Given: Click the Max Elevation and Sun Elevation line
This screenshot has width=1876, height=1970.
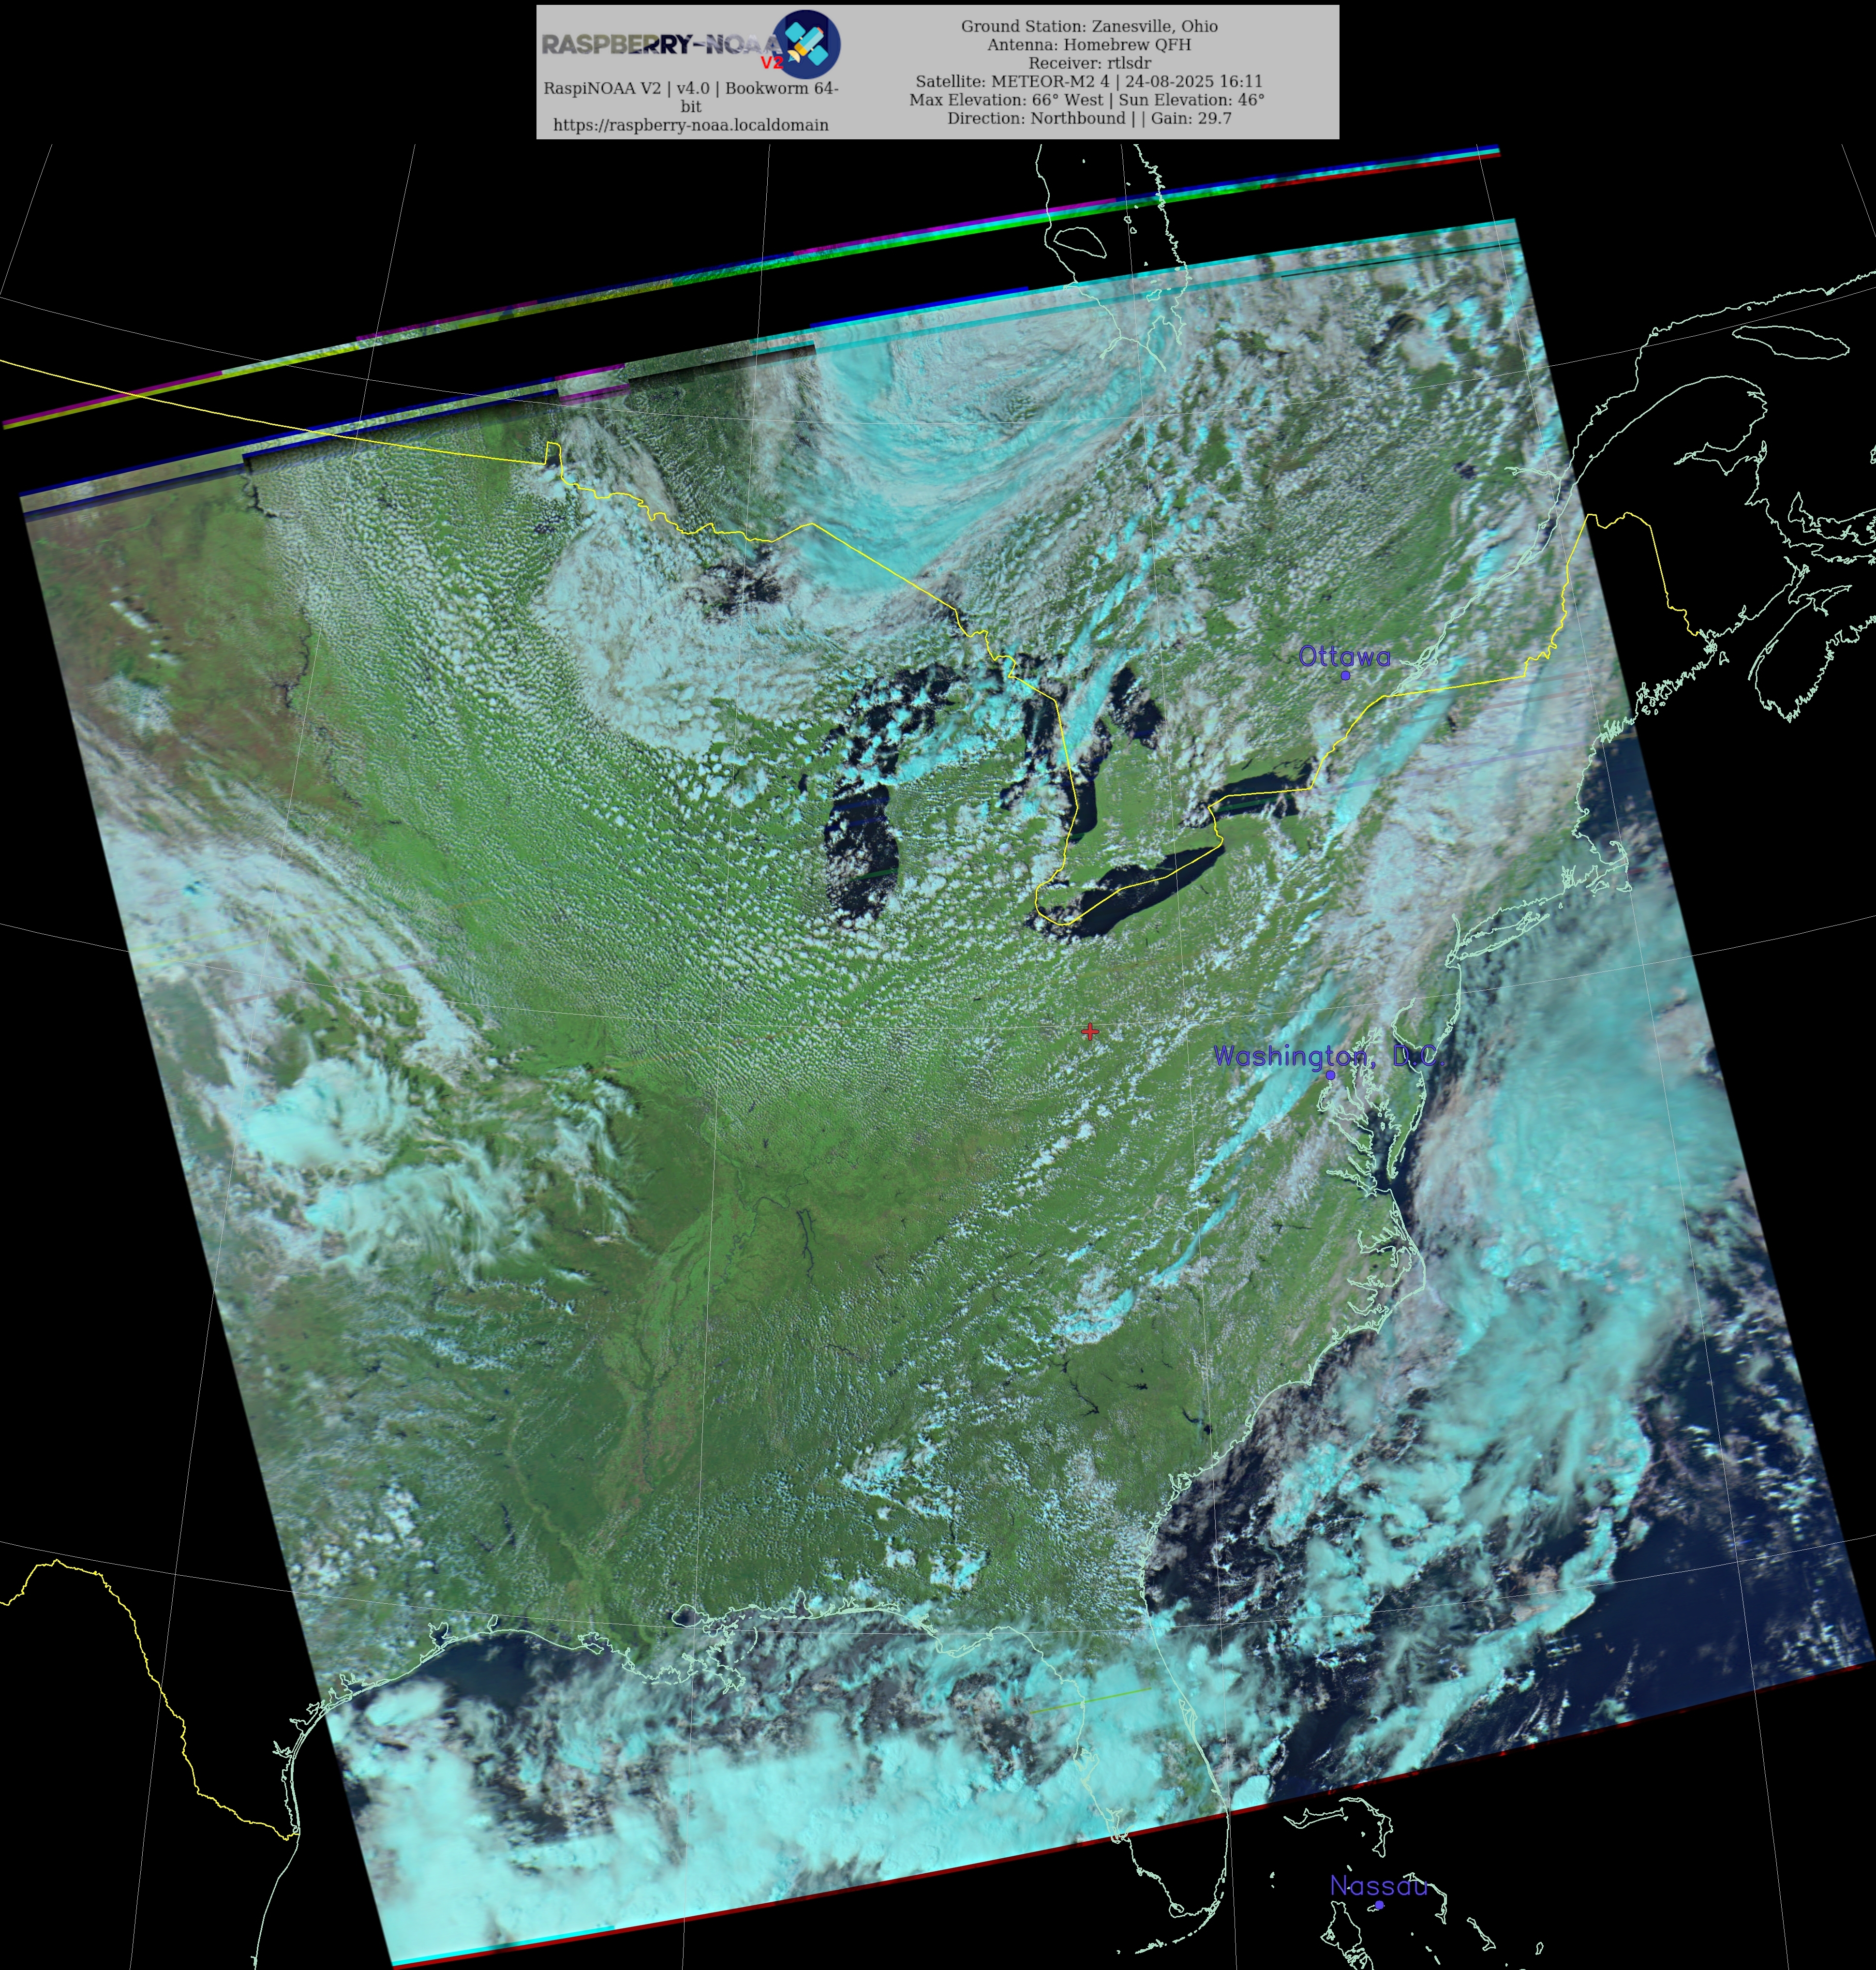Looking at the screenshot, I should click(x=1086, y=100).
